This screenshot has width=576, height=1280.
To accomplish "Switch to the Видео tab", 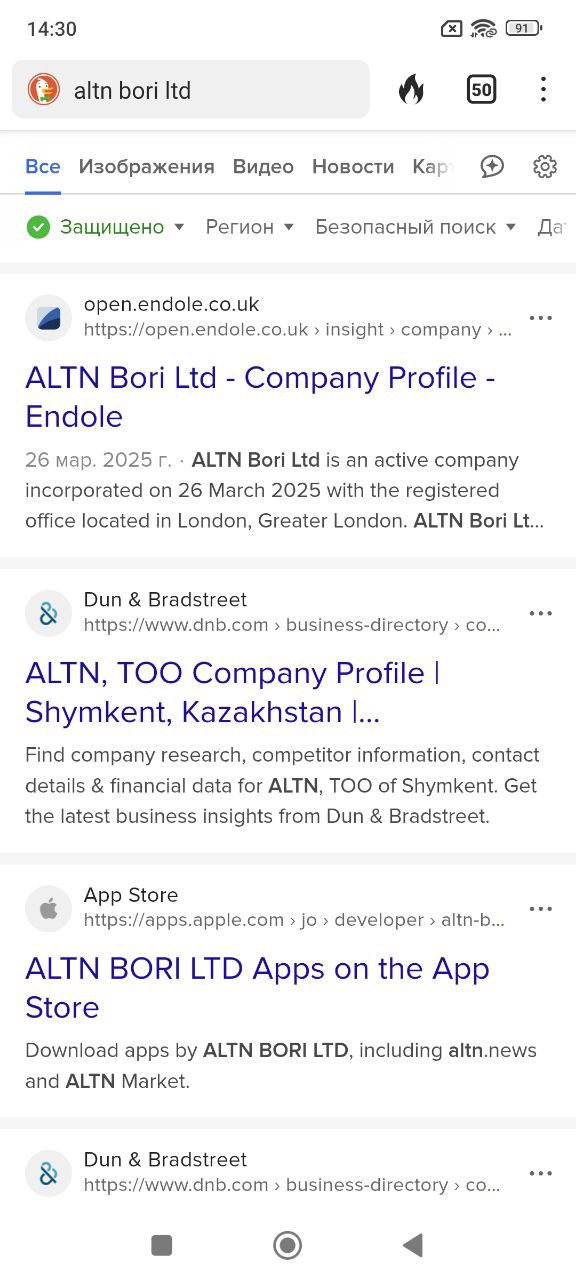I will coord(263,167).
